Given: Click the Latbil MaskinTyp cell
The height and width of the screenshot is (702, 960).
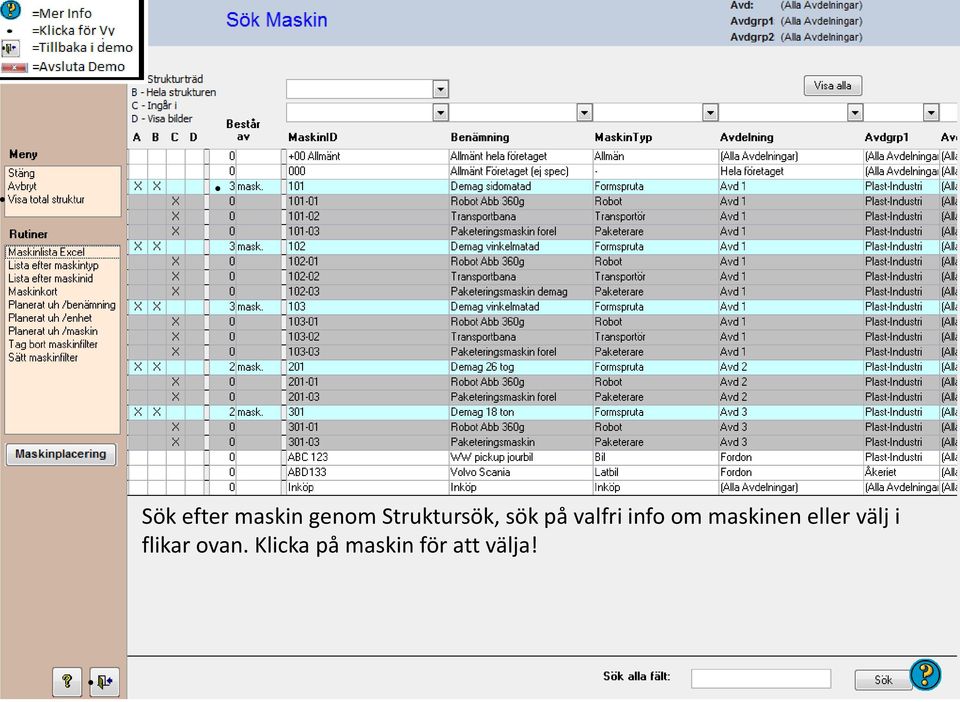Looking at the screenshot, I should click(656, 472).
